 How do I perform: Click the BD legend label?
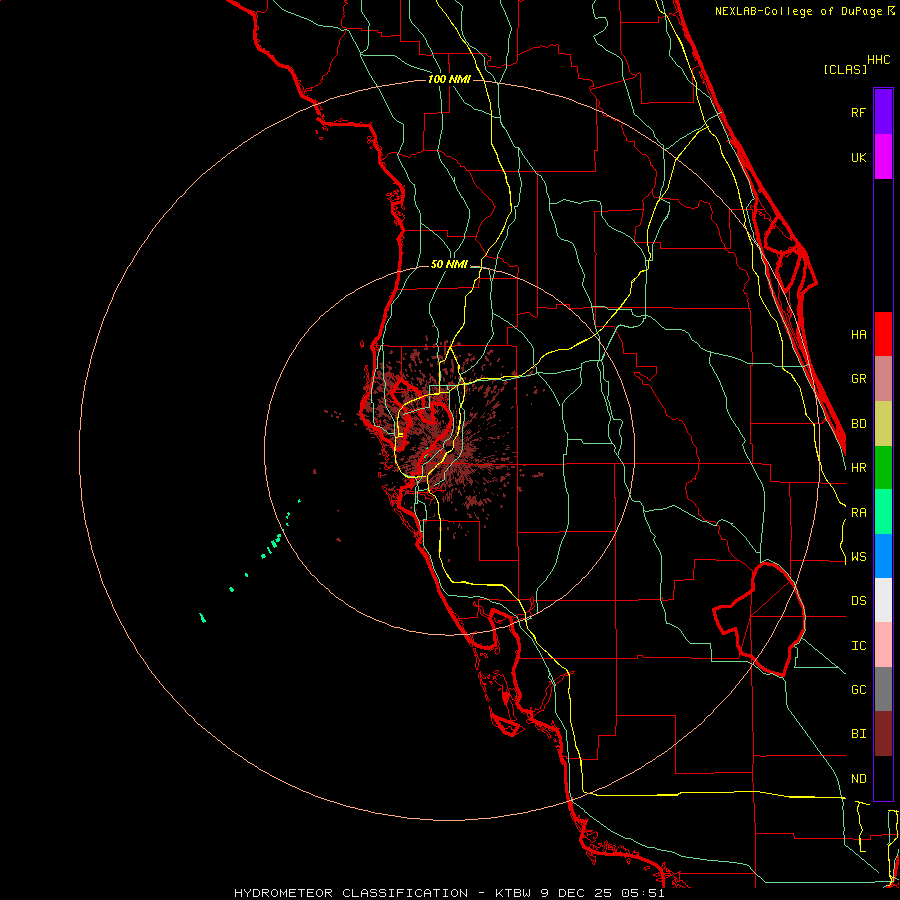(x=858, y=424)
